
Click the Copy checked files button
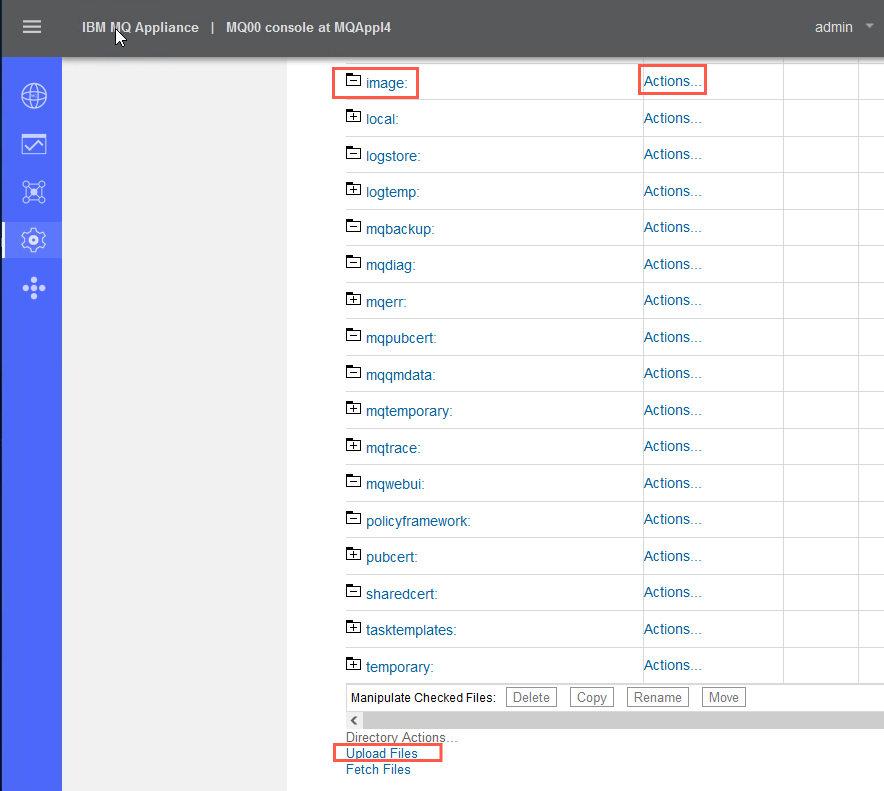(591, 697)
